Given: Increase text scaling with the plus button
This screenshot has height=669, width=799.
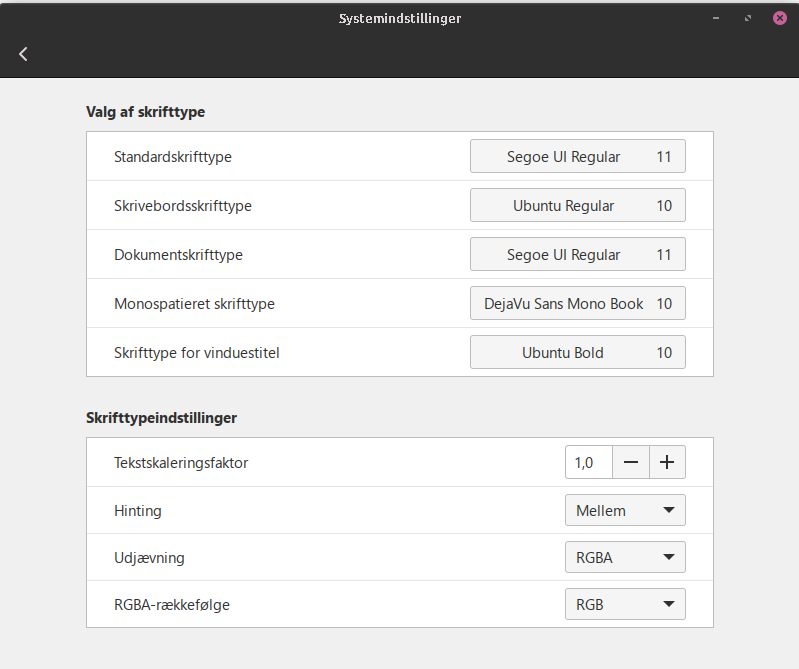Looking at the screenshot, I should point(667,462).
